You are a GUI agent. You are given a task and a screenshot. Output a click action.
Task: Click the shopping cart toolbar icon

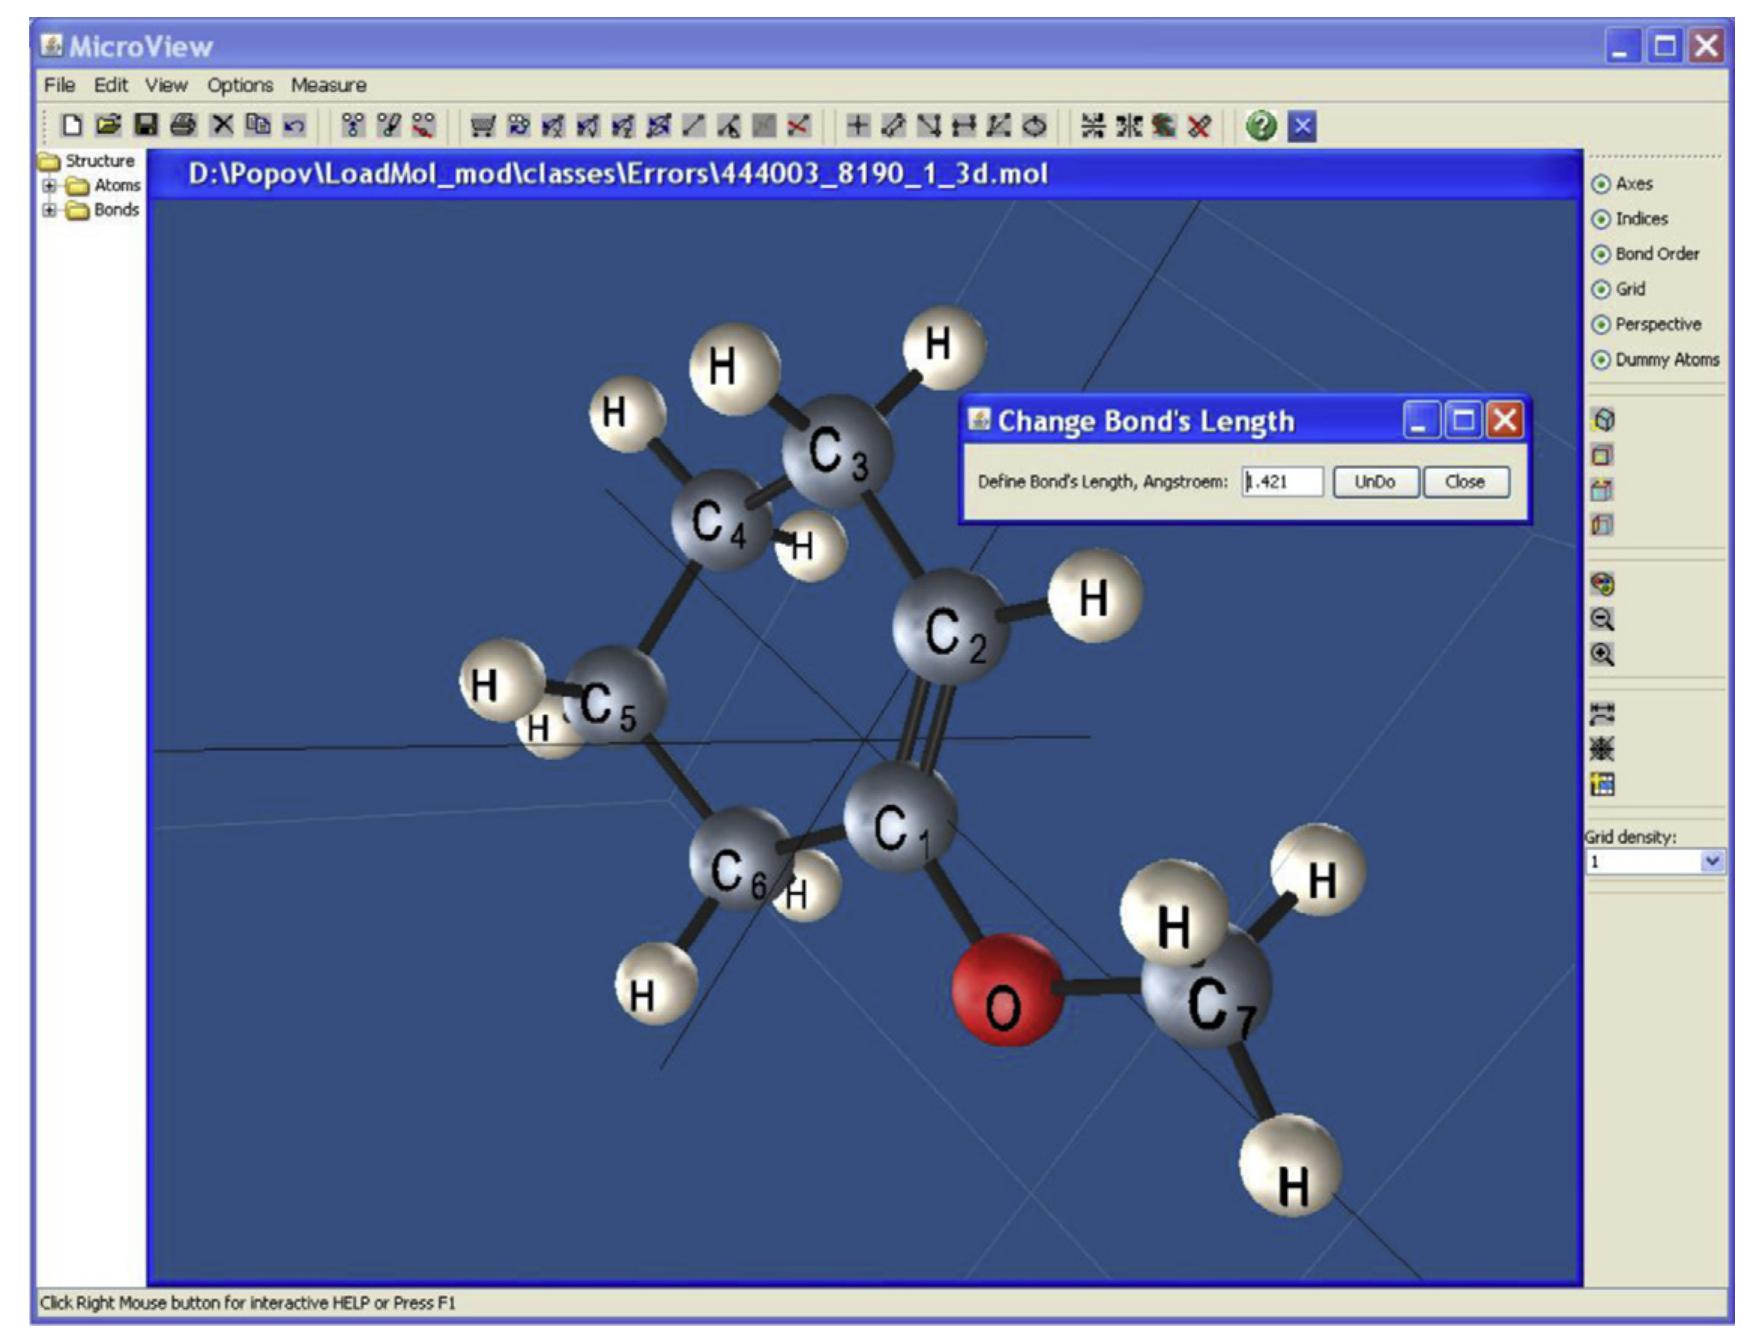(483, 126)
